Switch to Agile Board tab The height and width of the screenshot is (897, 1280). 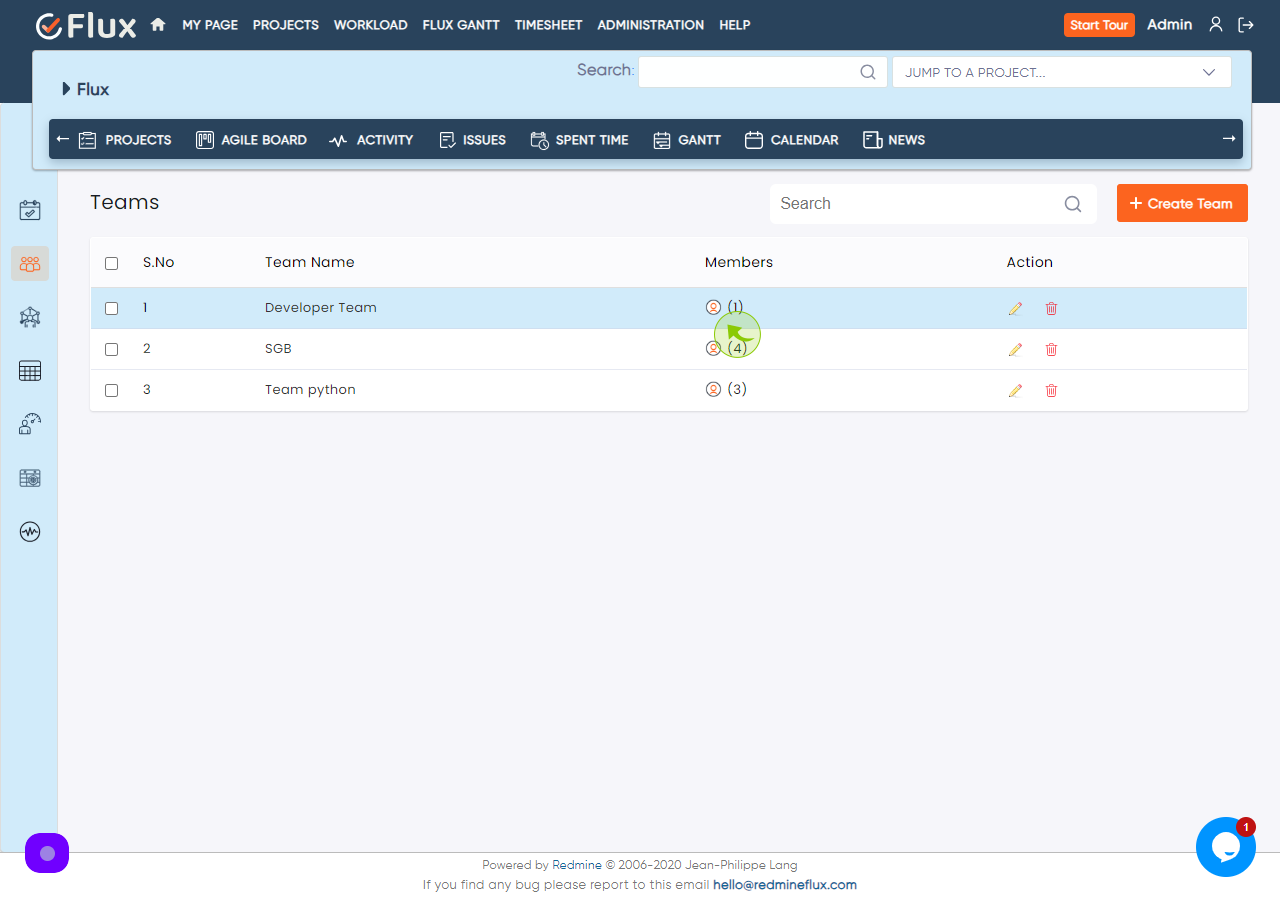[x=251, y=140]
